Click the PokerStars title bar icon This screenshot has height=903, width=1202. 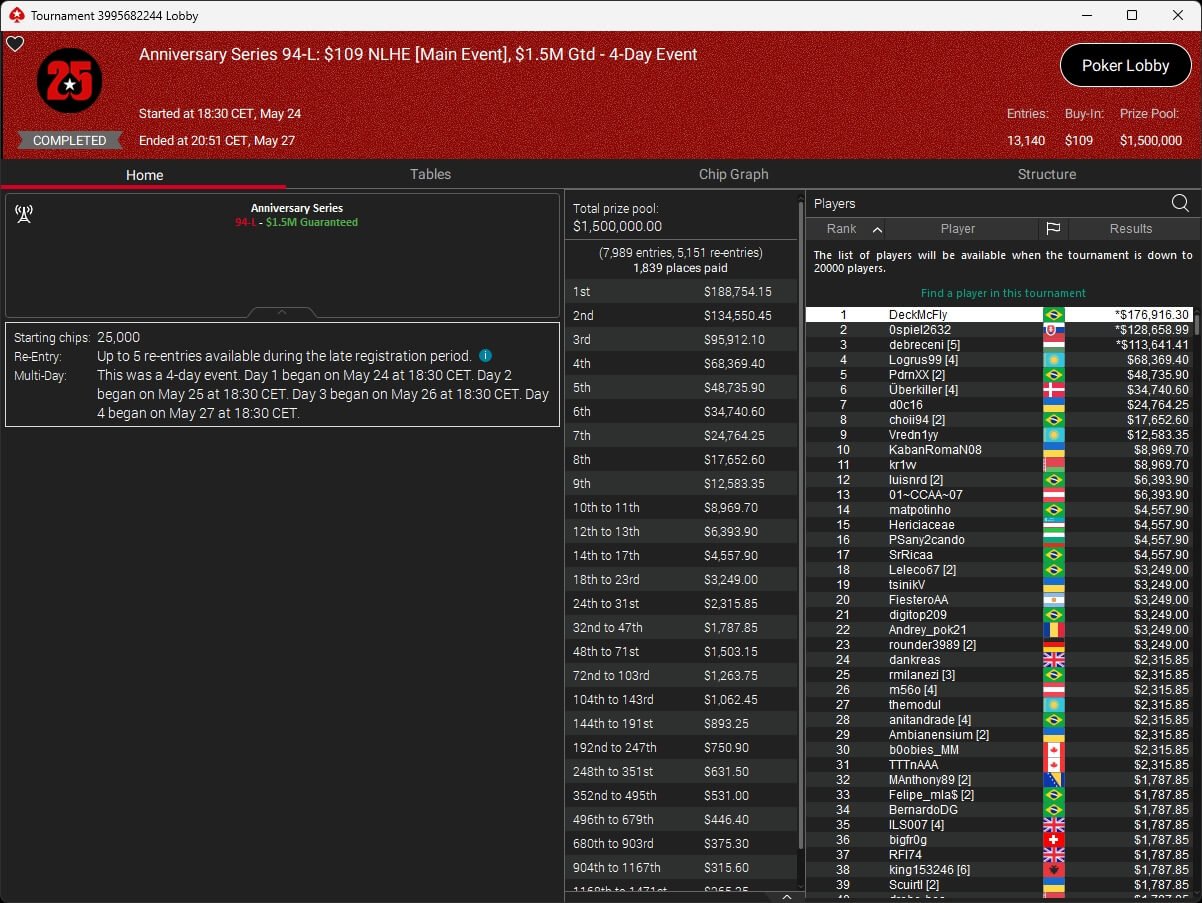15,15
